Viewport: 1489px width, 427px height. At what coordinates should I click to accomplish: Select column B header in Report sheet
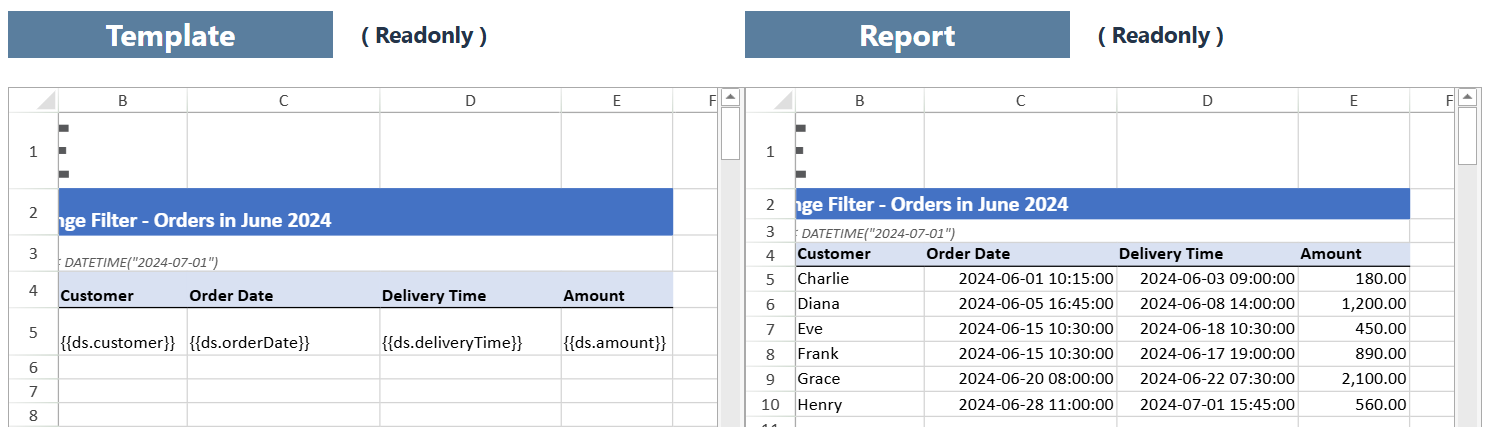[x=860, y=100]
